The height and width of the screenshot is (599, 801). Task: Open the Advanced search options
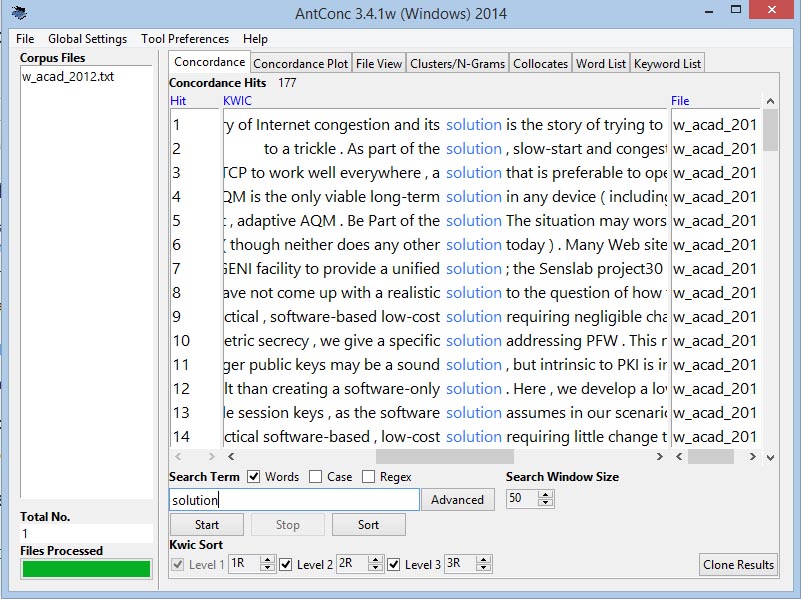pos(457,499)
